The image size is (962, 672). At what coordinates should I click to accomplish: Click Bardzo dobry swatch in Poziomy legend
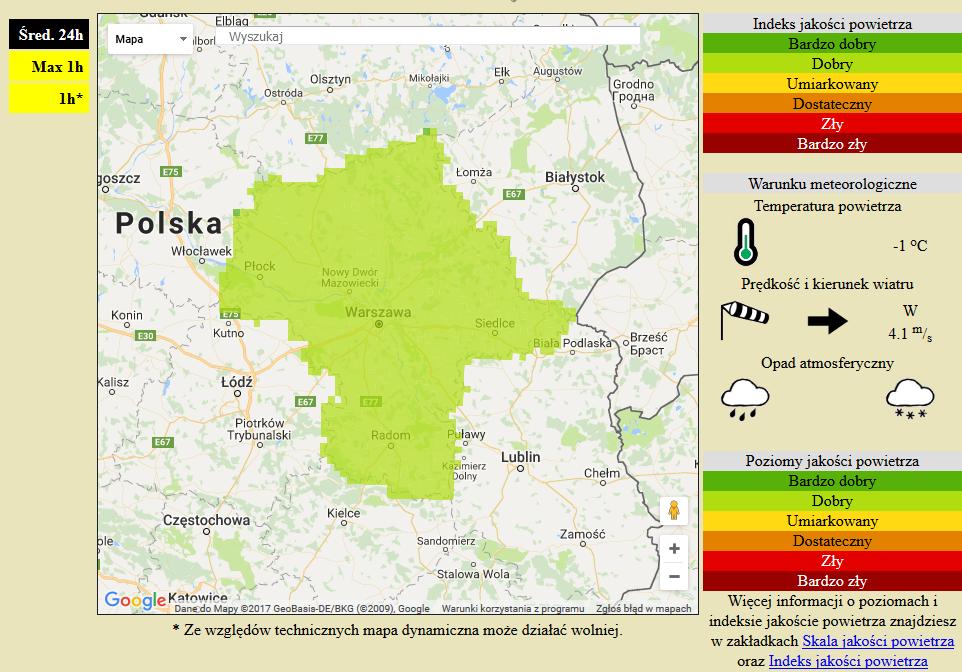(x=832, y=481)
